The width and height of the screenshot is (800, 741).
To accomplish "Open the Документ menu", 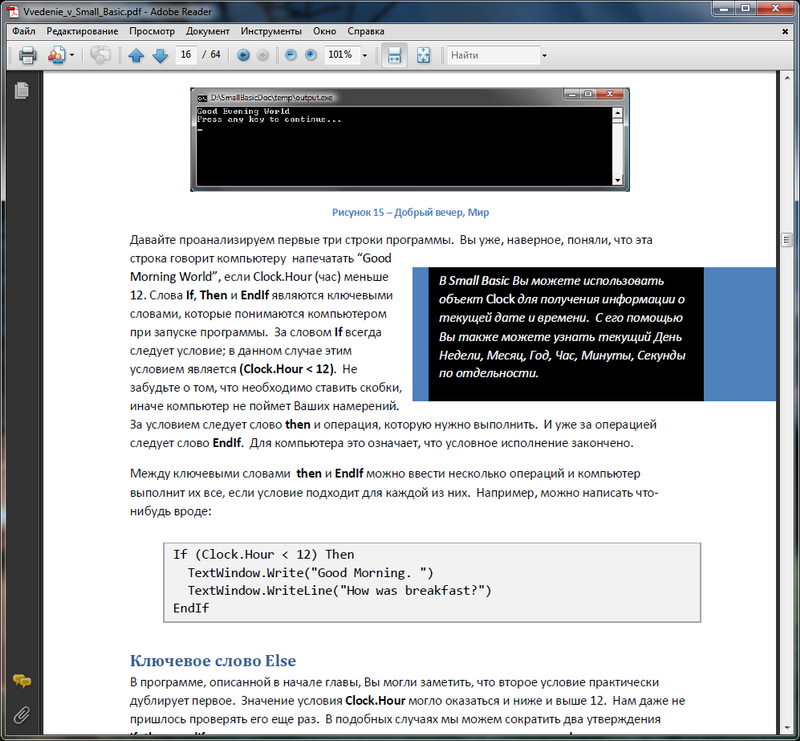I will click(x=208, y=31).
